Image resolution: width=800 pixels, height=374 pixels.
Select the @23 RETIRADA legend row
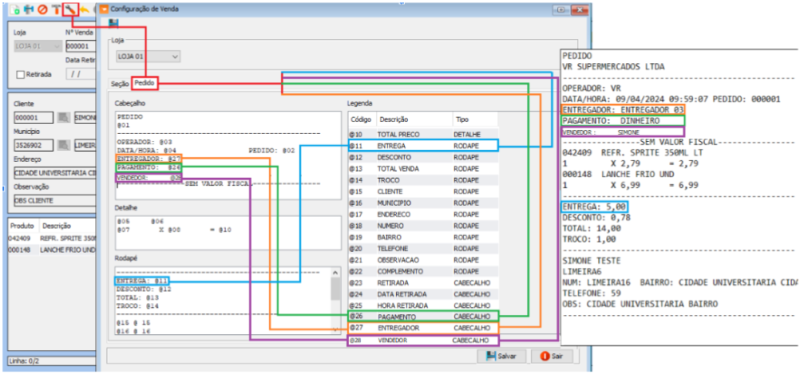[x=423, y=283]
